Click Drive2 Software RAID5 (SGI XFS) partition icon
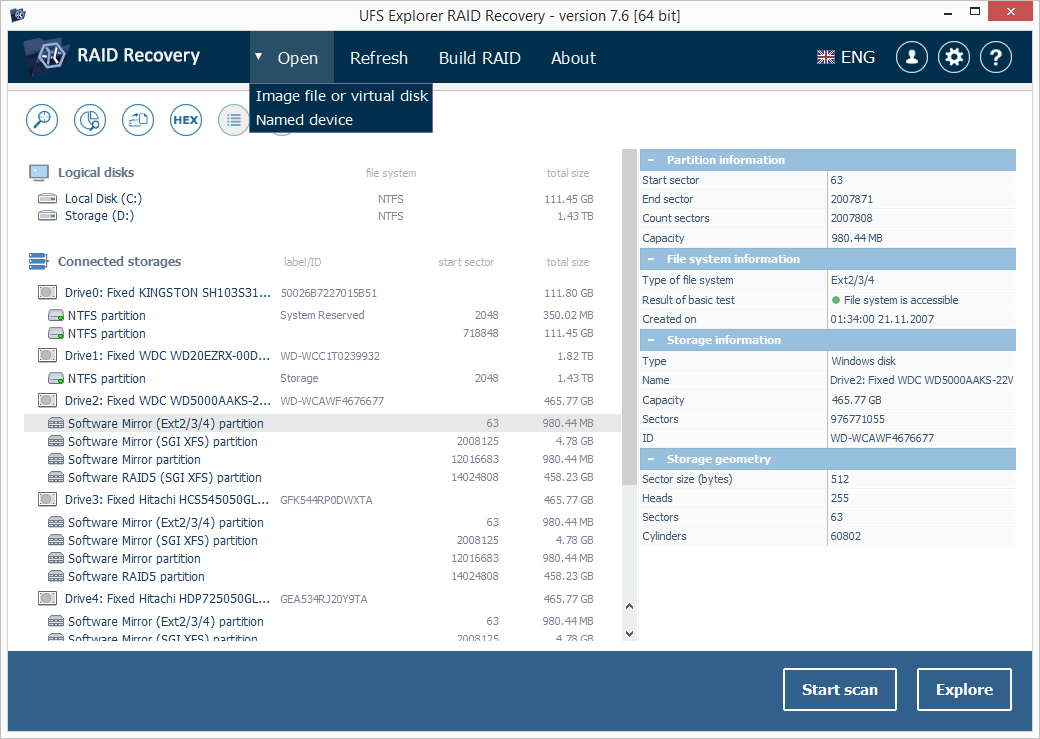Screen dimensions: 1040x739 [56, 478]
